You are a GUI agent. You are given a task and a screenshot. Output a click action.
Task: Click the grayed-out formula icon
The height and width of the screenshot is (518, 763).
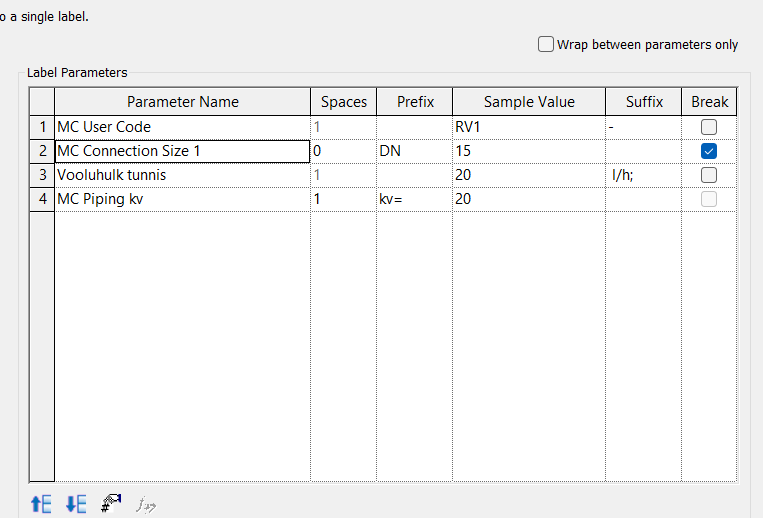(x=146, y=504)
